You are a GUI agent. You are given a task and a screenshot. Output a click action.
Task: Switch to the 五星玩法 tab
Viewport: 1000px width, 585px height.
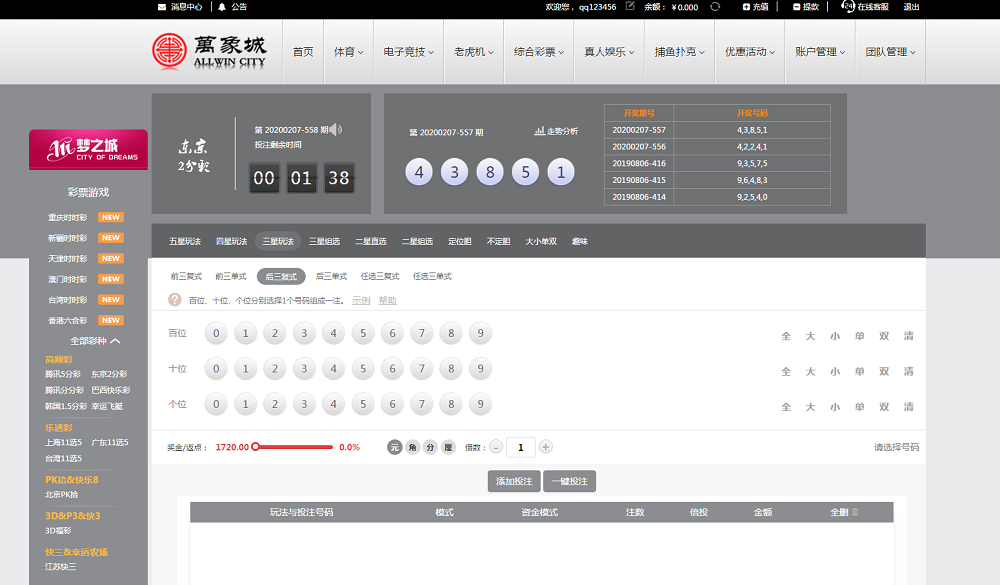185,241
